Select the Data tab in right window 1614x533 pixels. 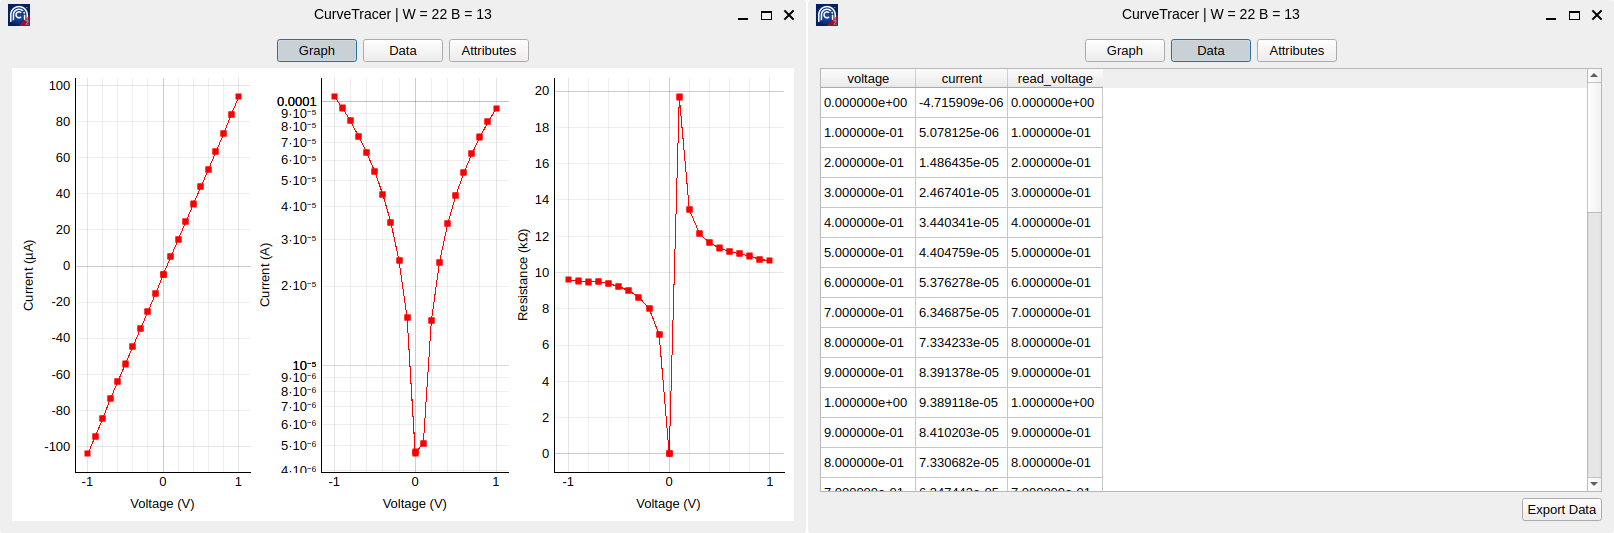(x=1211, y=51)
